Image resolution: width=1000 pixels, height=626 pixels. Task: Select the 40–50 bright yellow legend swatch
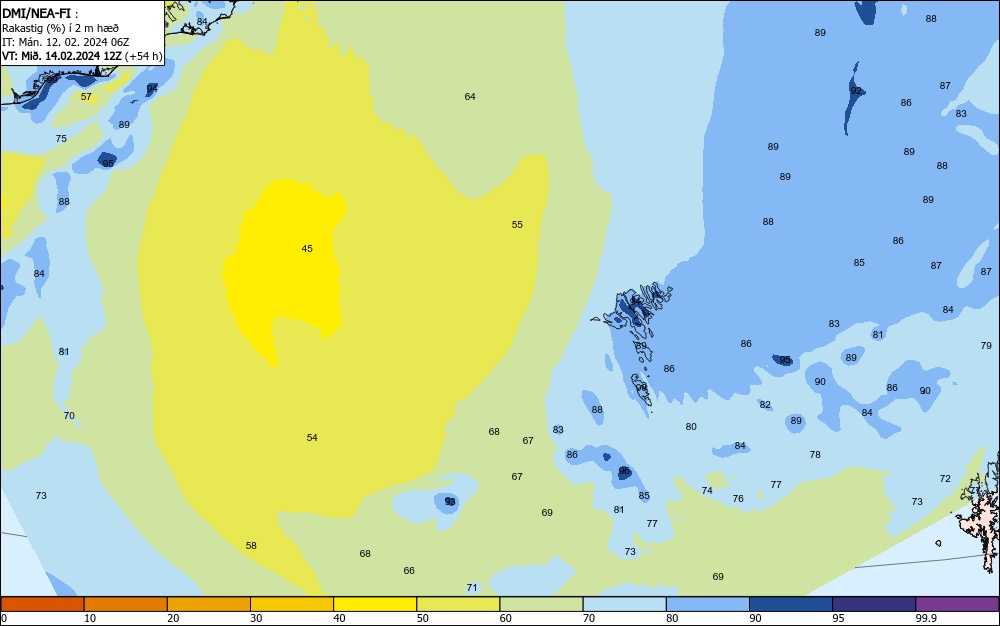tap(375, 604)
